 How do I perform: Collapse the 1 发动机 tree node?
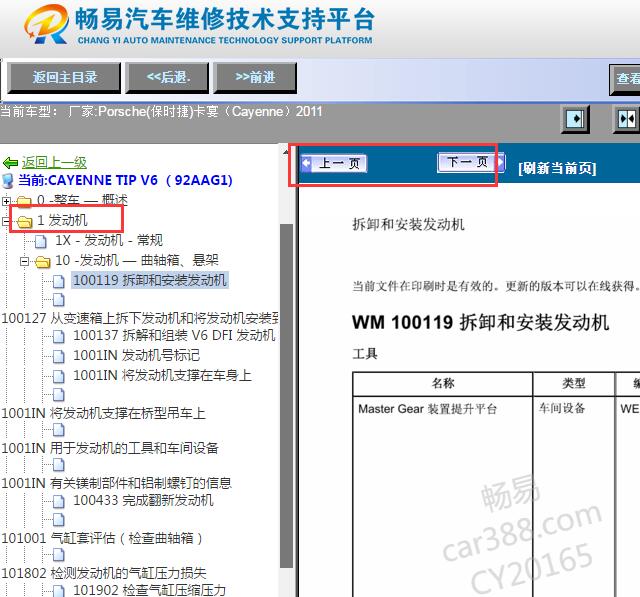coord(6,221)
